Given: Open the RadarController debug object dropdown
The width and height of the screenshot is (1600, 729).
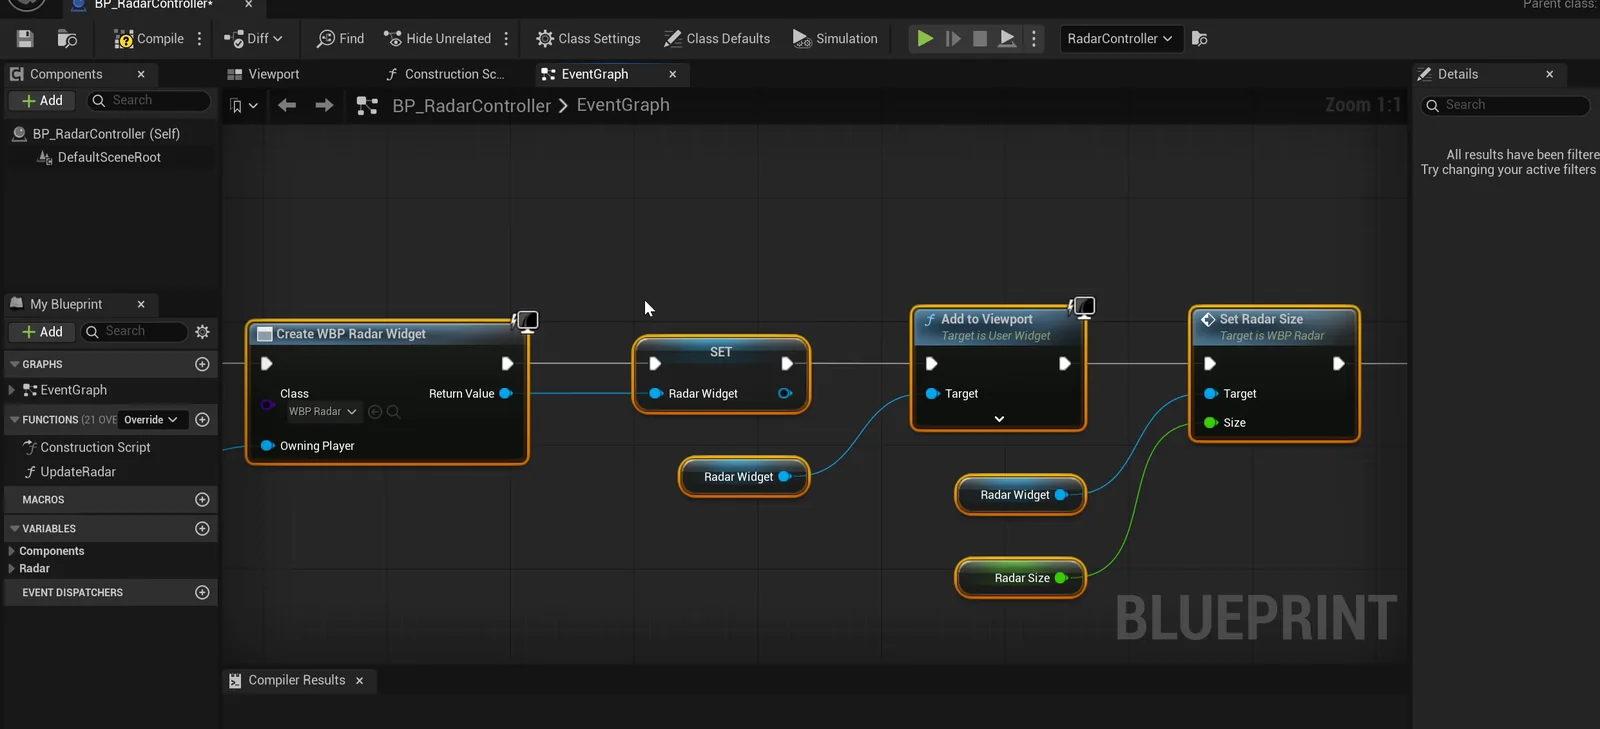Looking at the screenshot, I should point(1120,39).
